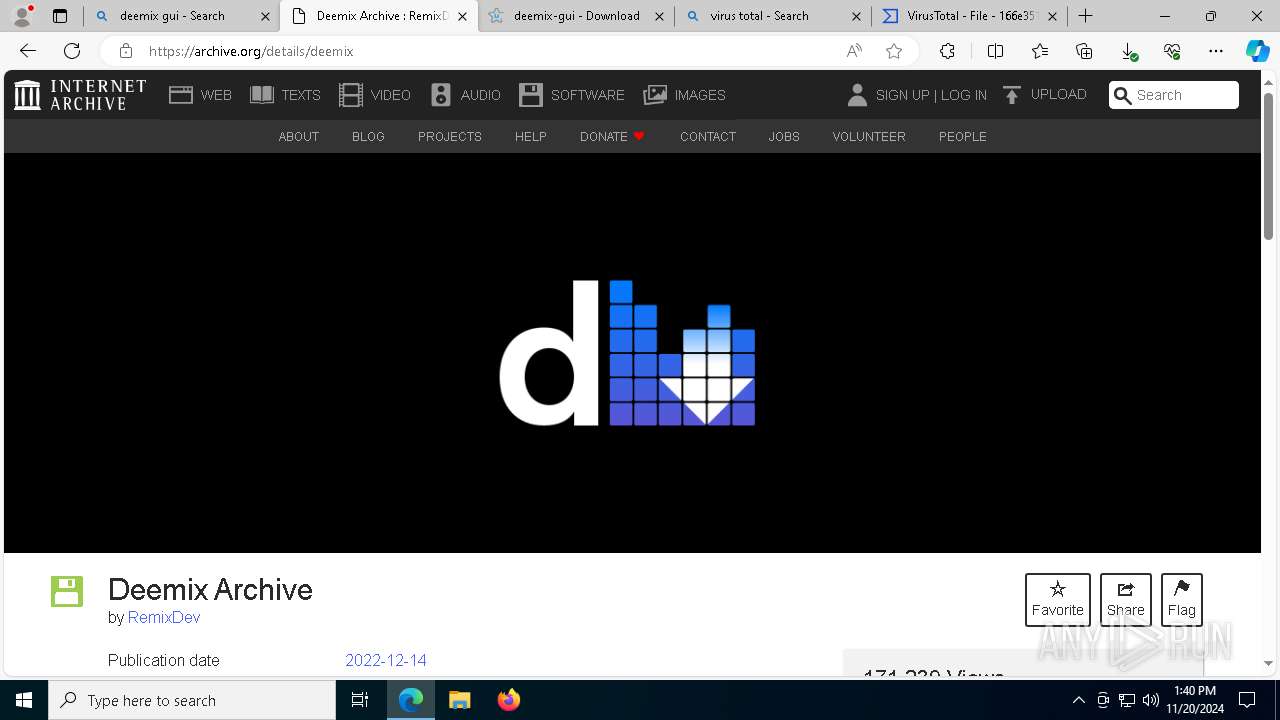Screen dimensions: 1280x720
Task: View site information lock icon
Action: click(x=126, y=51)
